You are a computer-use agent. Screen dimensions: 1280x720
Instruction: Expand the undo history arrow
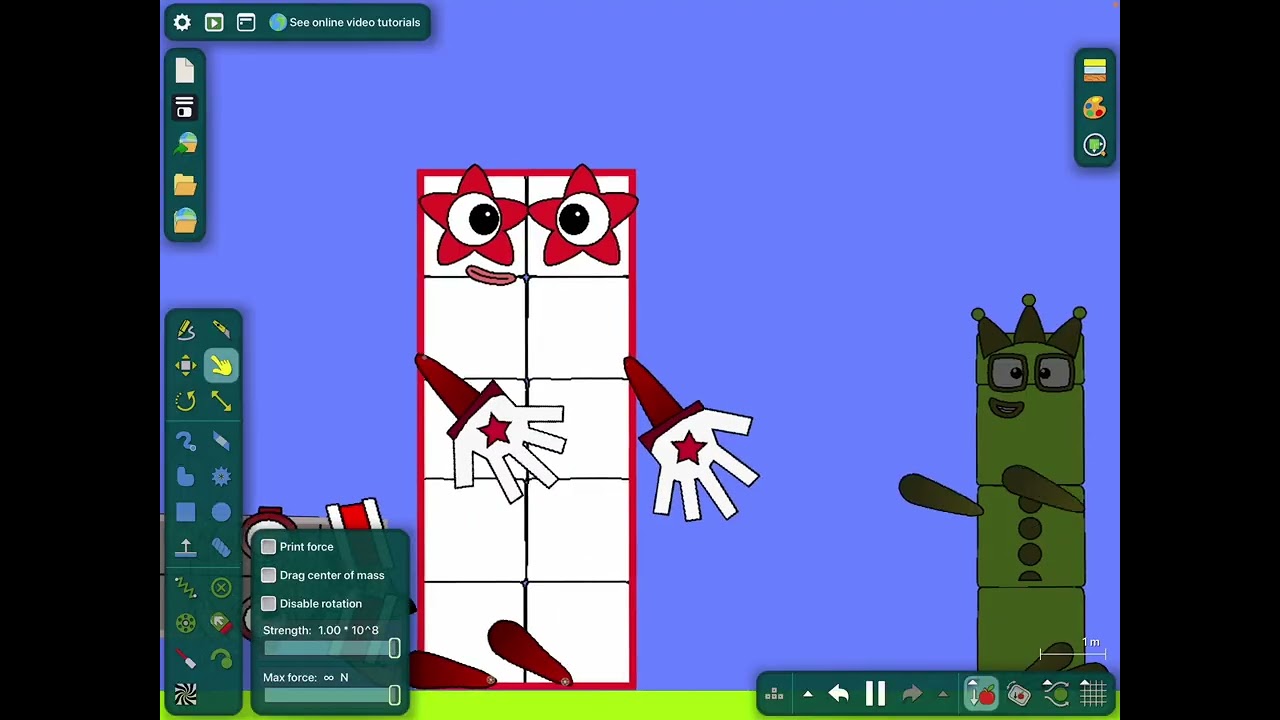tap(808, 694)
